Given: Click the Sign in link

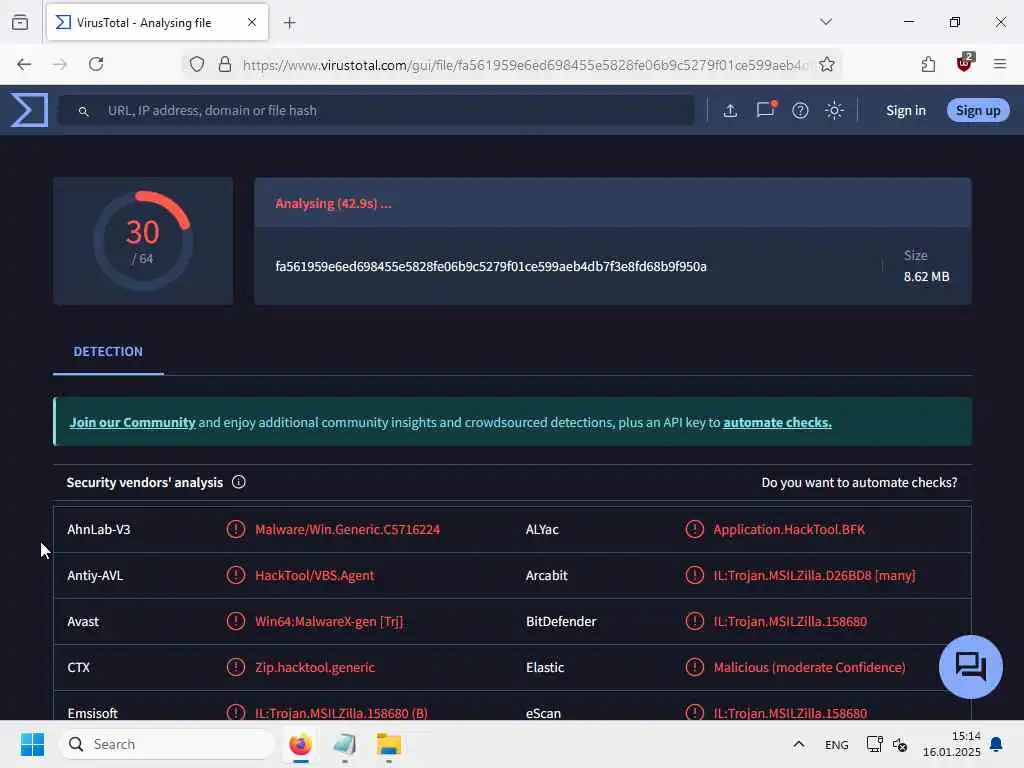Looking at the screenshot, I should coord(906,110).
